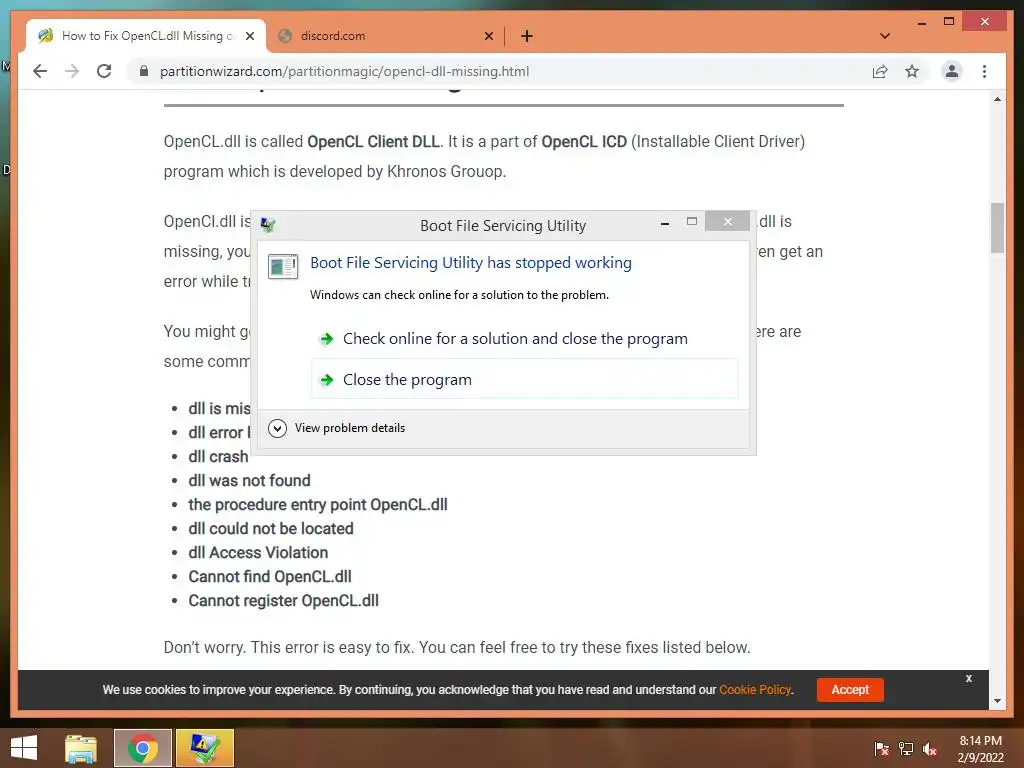The height and width of the screenshot is (768, 1024).
Task: Select the How to Fix OpenCL.dll Missing tab
Action: pos(146,36)
